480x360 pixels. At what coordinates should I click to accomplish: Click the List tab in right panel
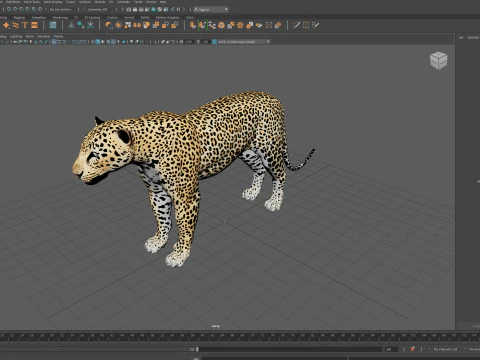pos(461,37)
